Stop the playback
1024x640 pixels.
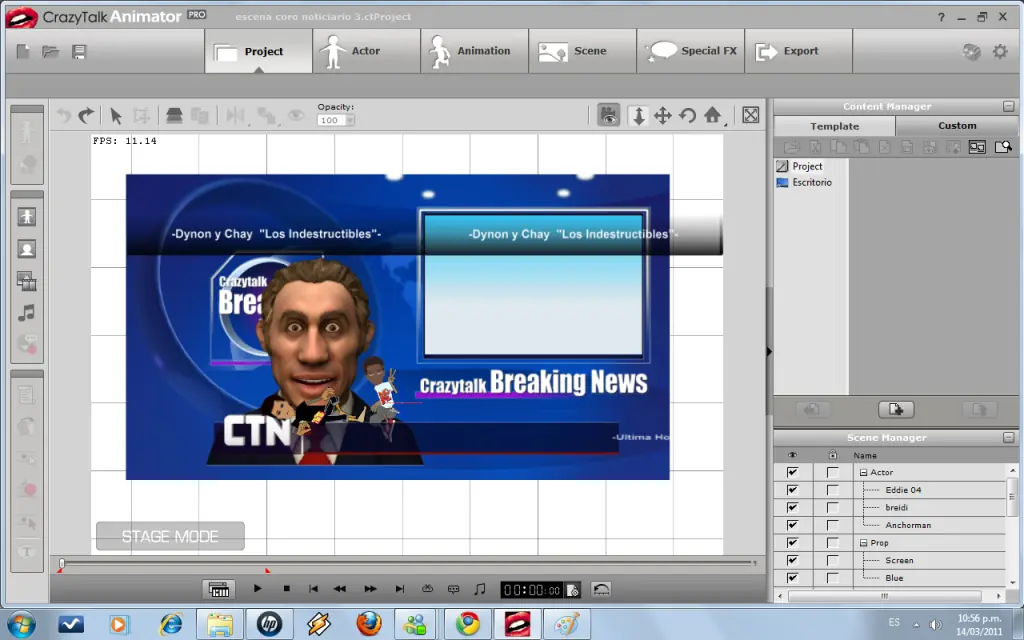[x=287, y=588]
